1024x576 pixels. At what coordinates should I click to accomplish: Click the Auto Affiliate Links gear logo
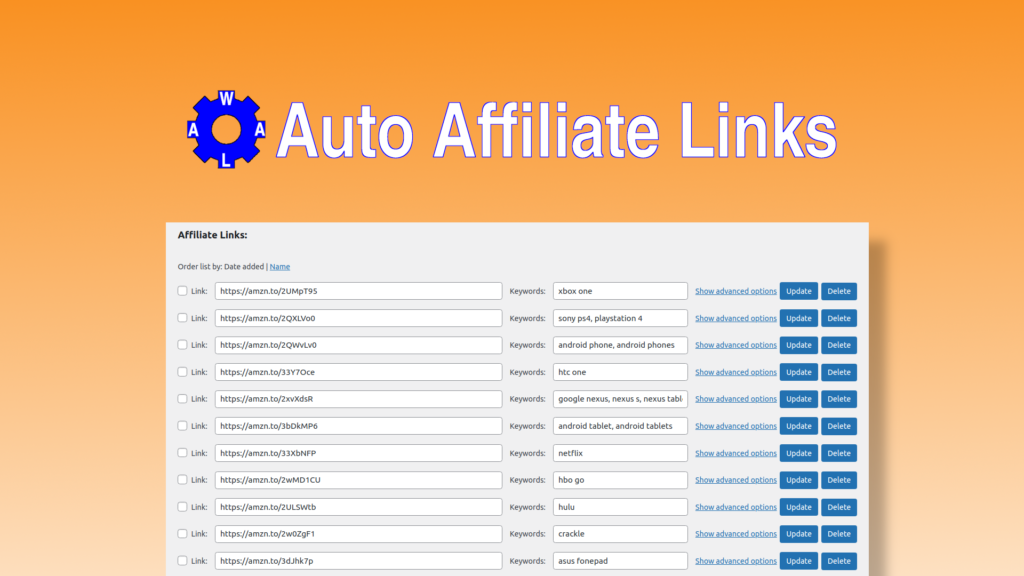coord(224,131)
